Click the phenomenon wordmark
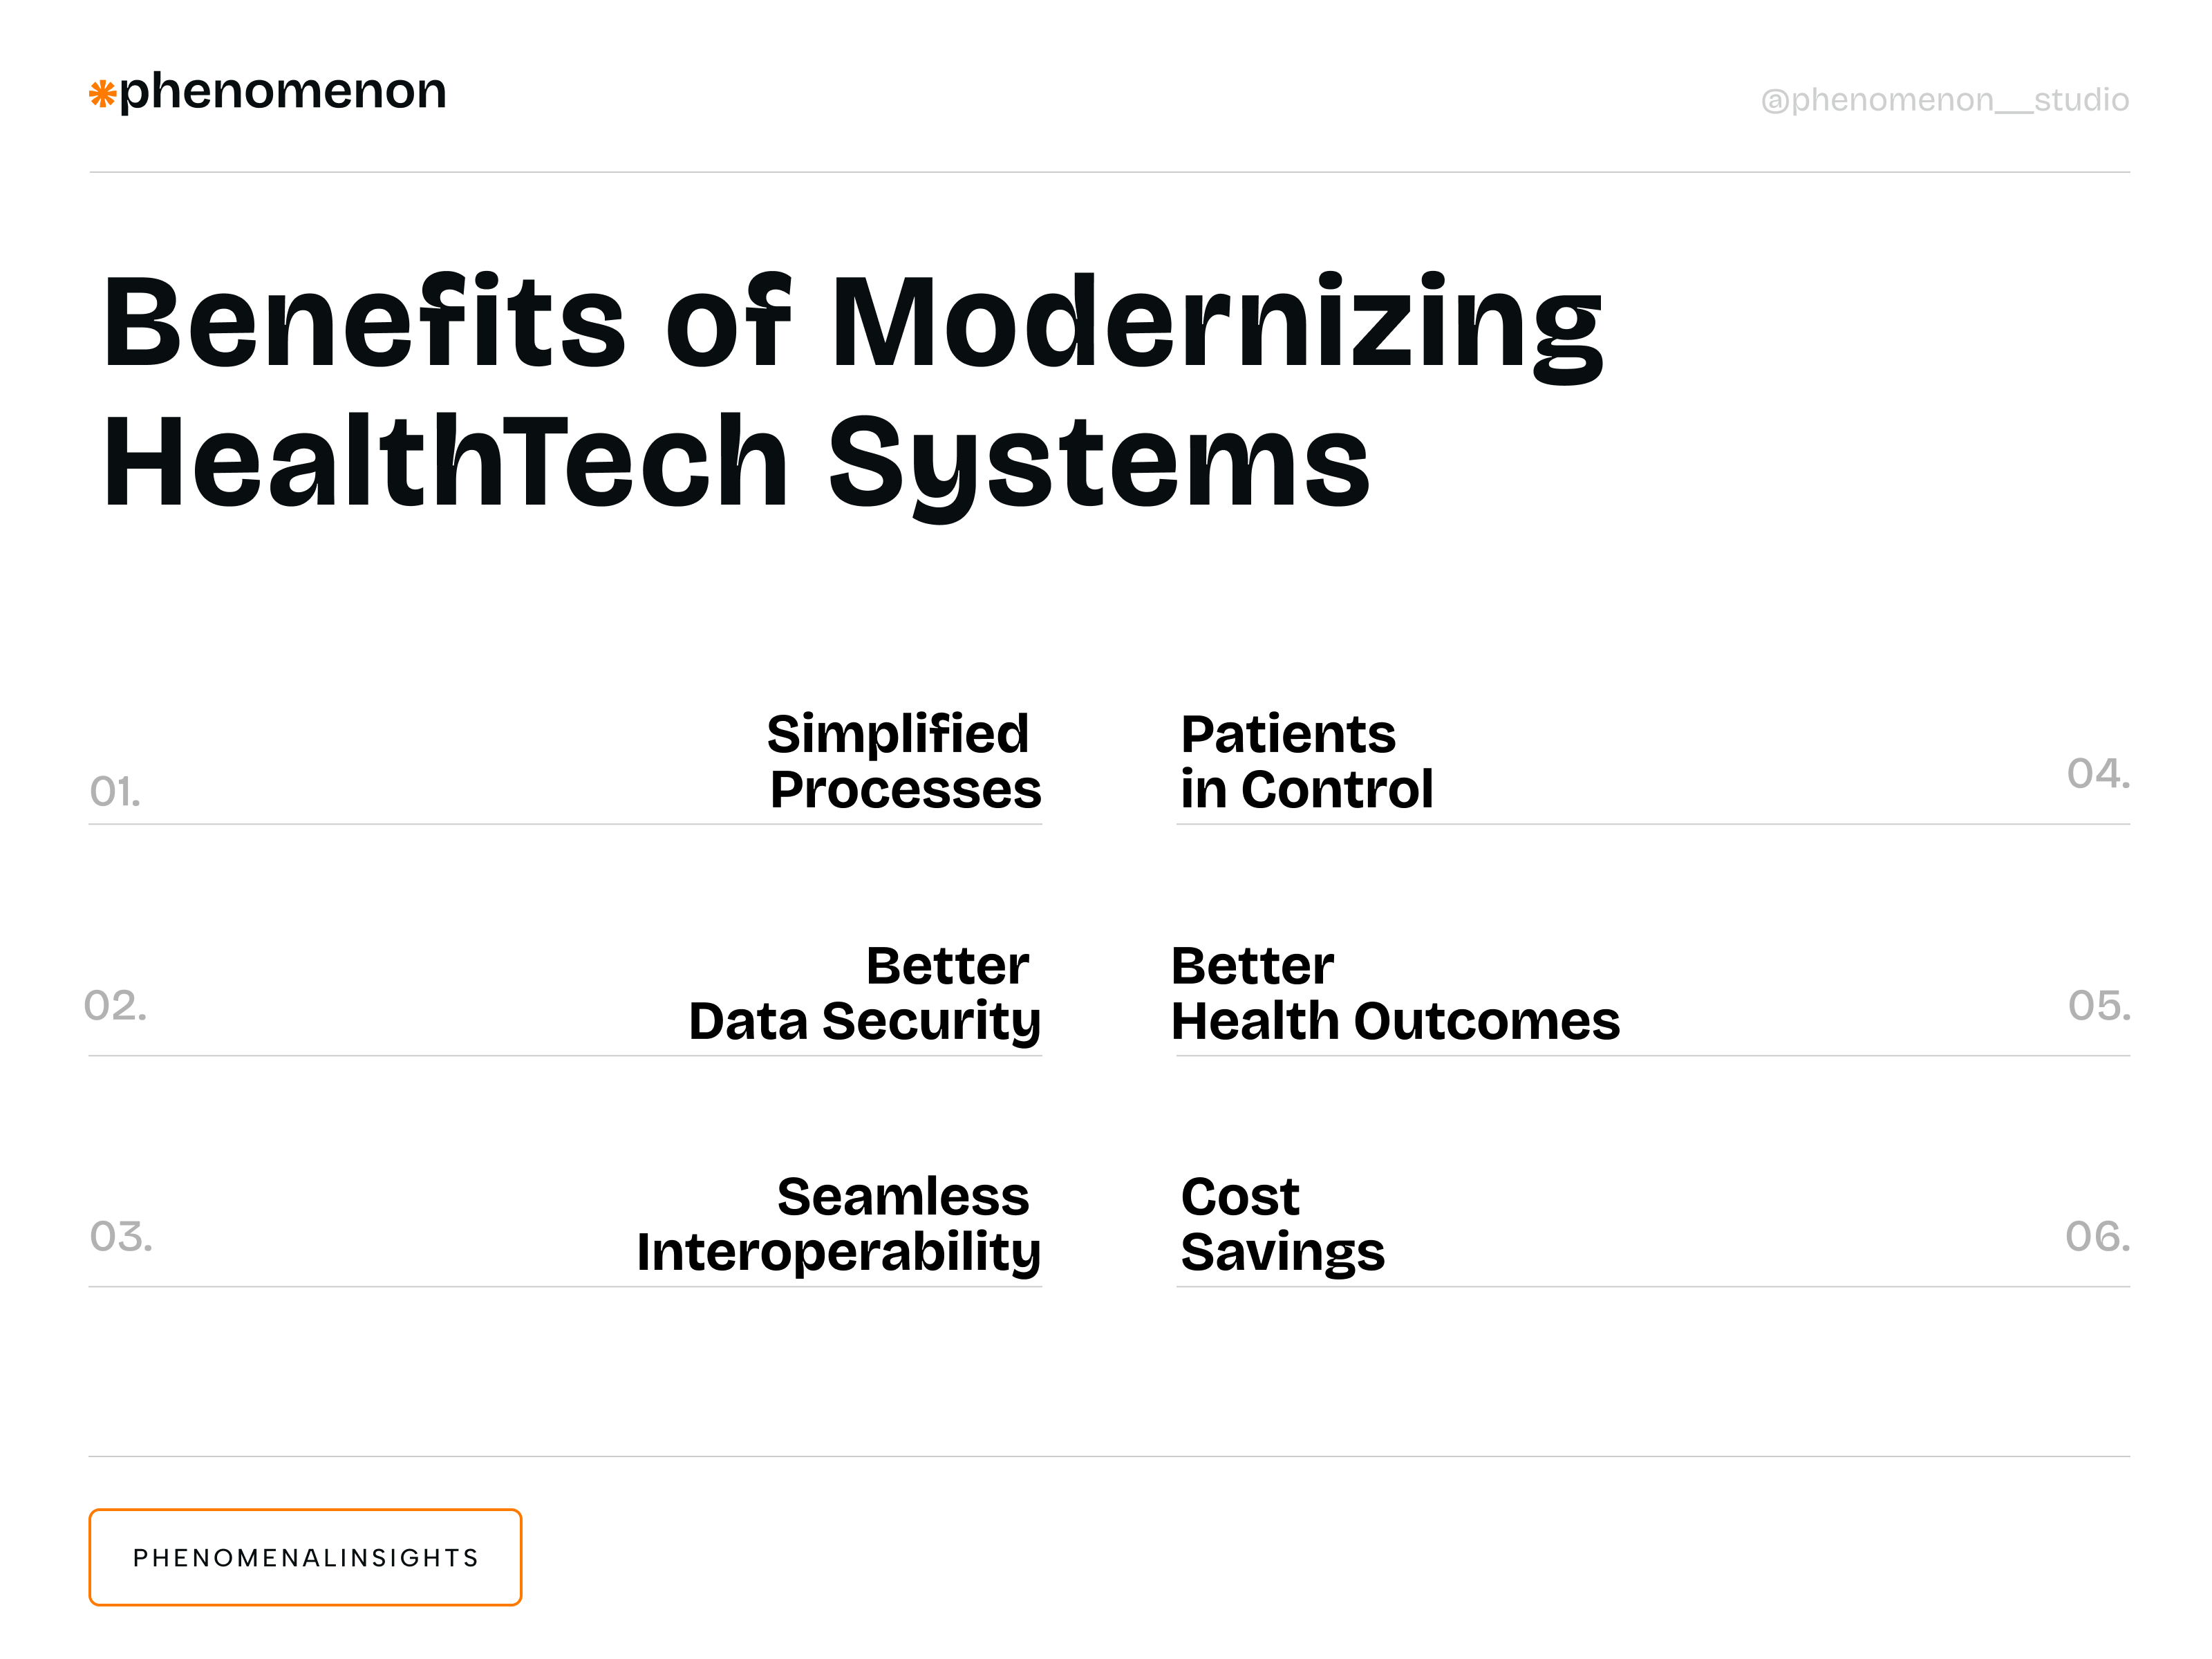 coord(282,92)
